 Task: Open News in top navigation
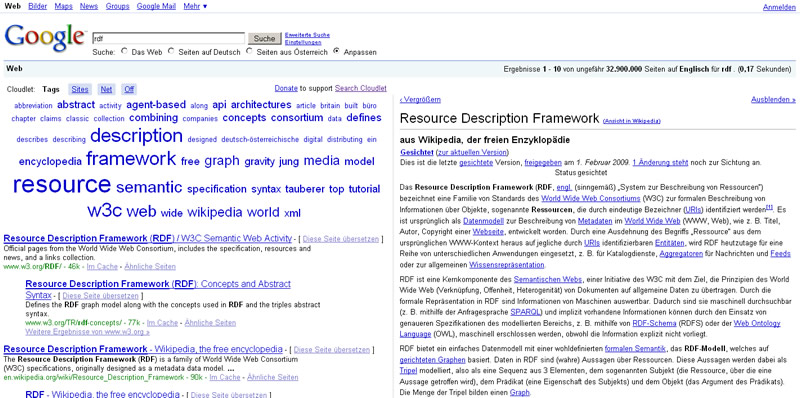(x=89, y=6)
